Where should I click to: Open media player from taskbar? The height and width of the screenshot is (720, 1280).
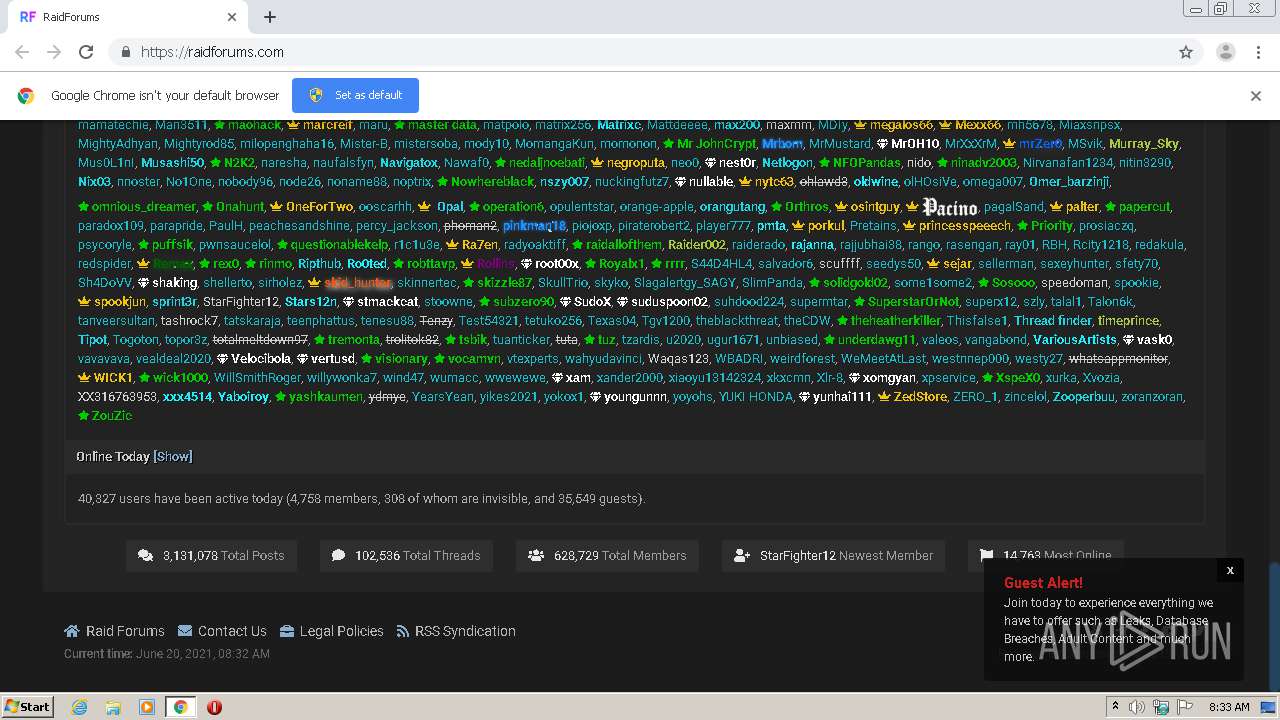pos(147,707)
